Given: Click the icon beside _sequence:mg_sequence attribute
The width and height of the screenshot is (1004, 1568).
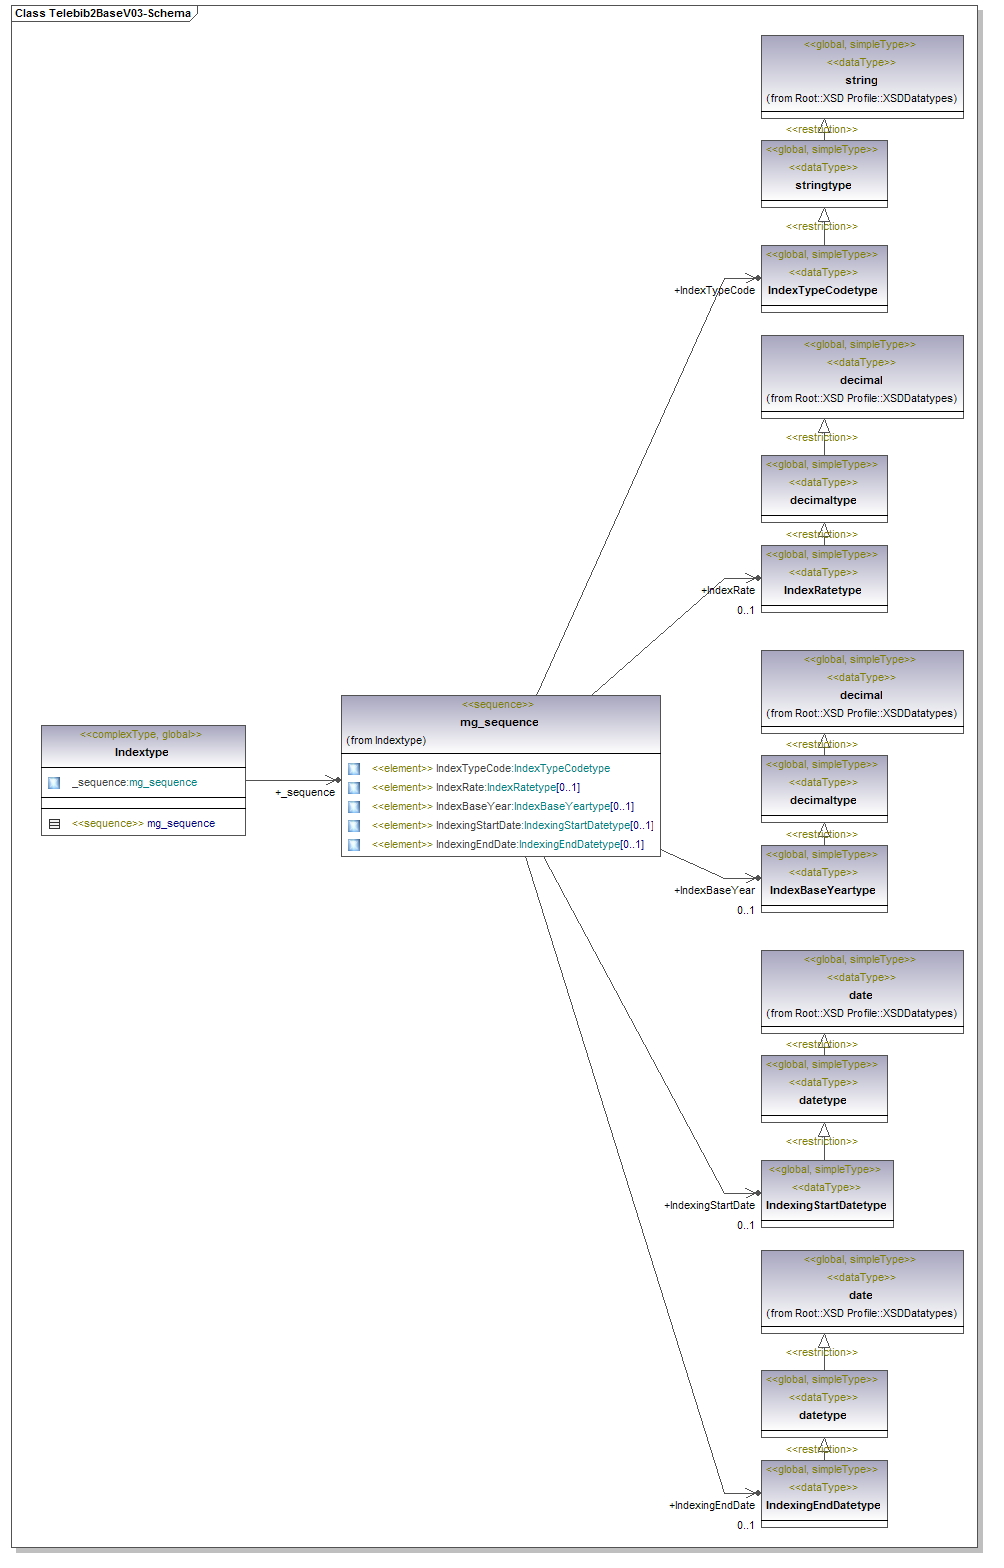Looking at the screenshot, I should [x=54, y=783].
